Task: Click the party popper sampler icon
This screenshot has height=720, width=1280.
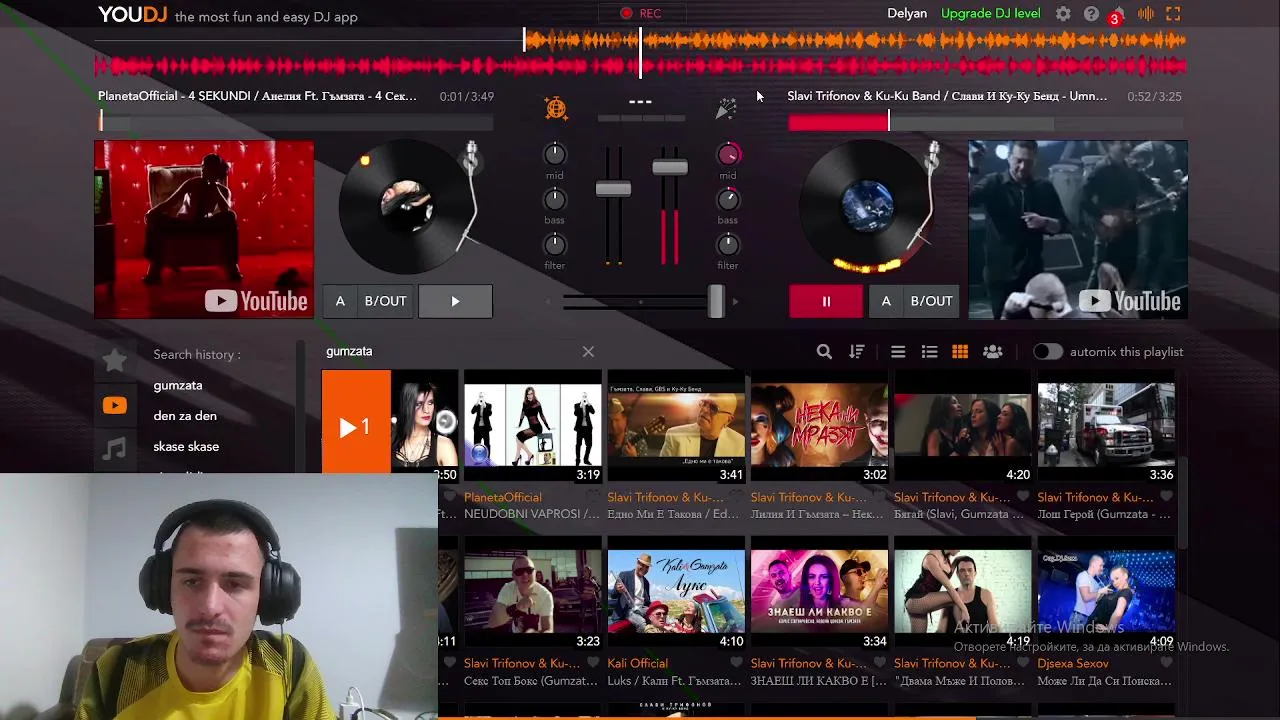Action: pos(726,108)
